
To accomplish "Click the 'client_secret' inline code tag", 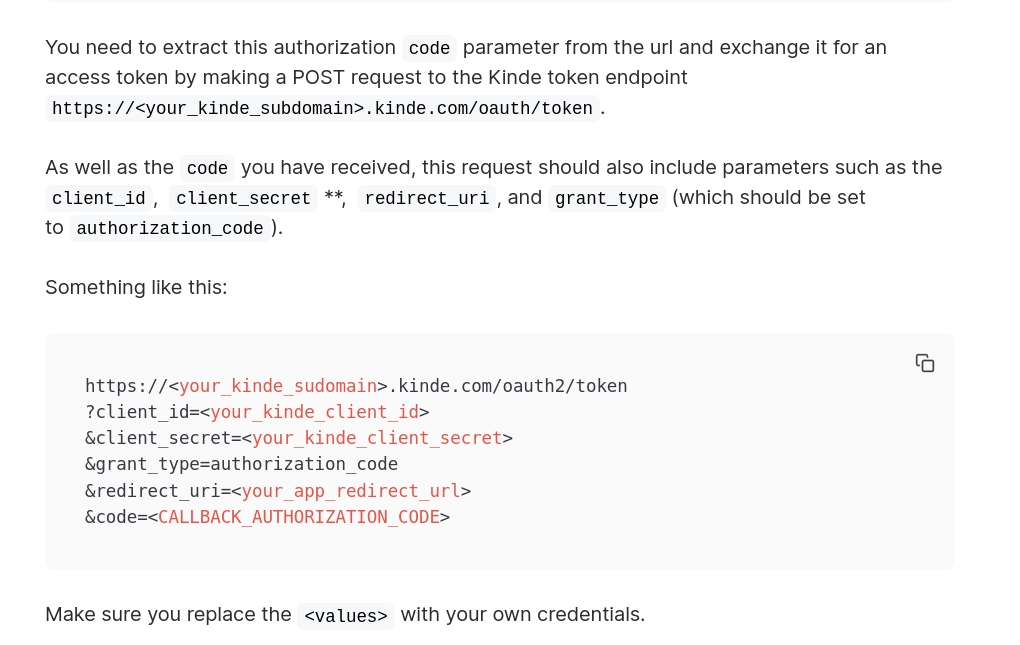I will coord(243,198).
